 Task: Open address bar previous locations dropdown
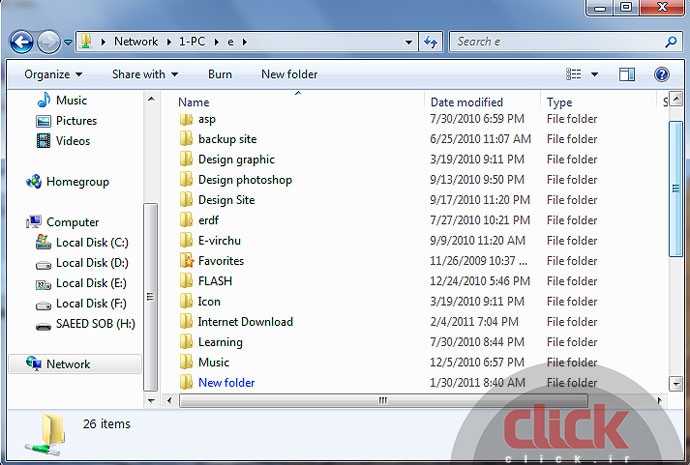[408, 42]
